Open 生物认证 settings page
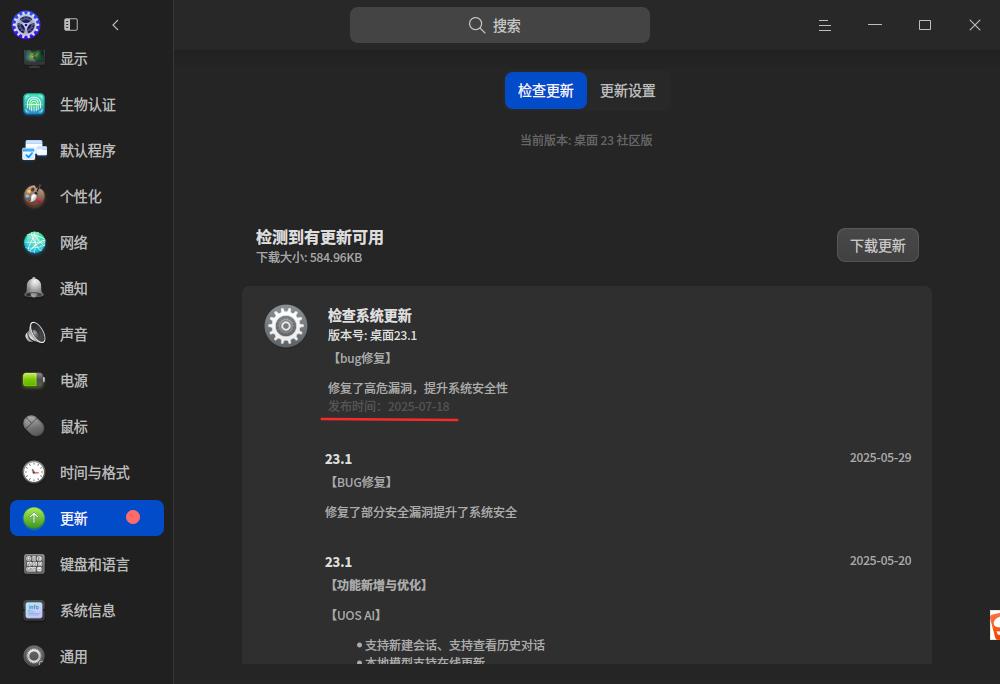 click(87, 105)
